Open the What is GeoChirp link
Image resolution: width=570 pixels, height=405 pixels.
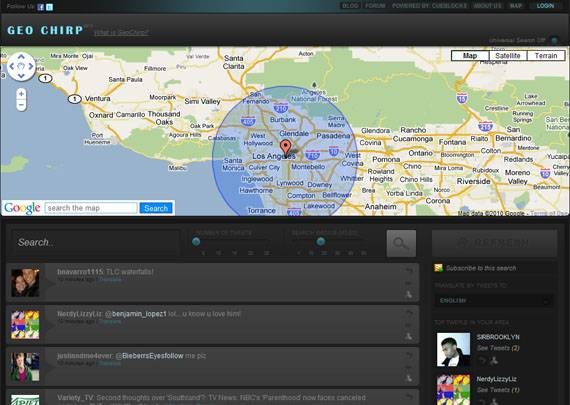pyautogui.click(x=121, y=33)
